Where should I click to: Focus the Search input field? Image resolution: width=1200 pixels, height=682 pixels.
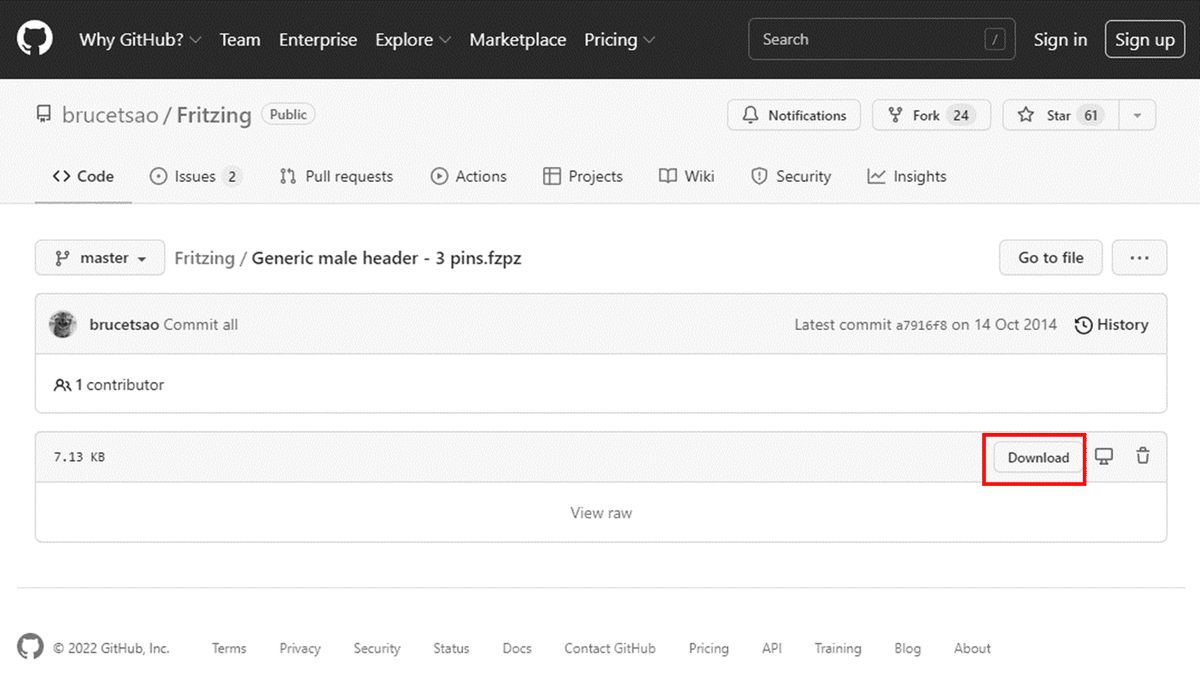pyautogui.click(x=881, y=39)
